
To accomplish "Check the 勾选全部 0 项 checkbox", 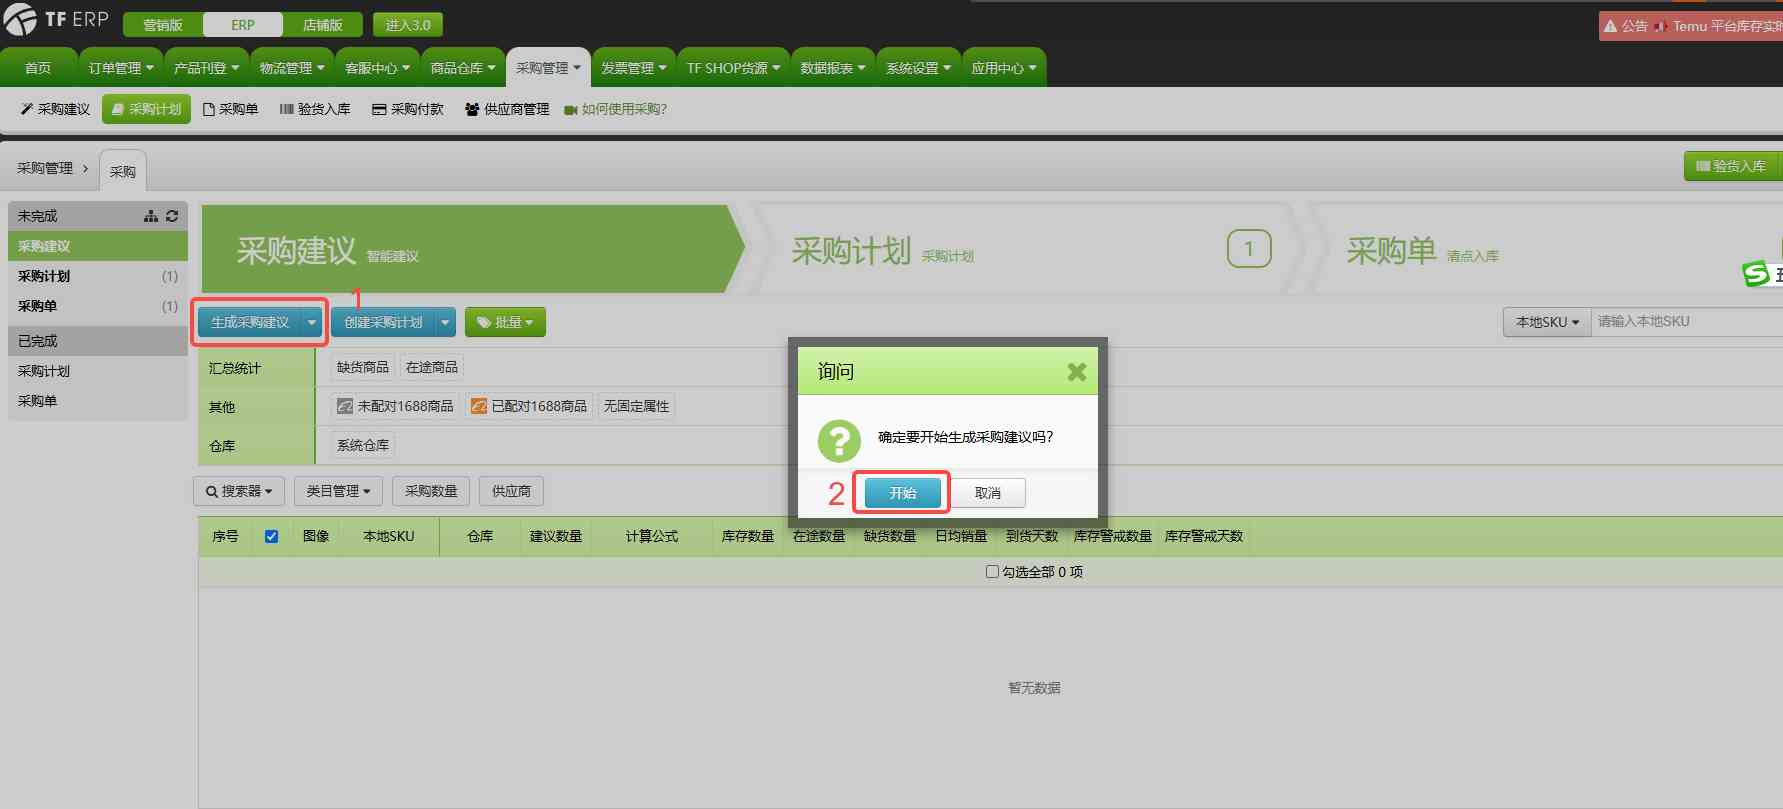I will pyautogui.click(x=992, y=572).
